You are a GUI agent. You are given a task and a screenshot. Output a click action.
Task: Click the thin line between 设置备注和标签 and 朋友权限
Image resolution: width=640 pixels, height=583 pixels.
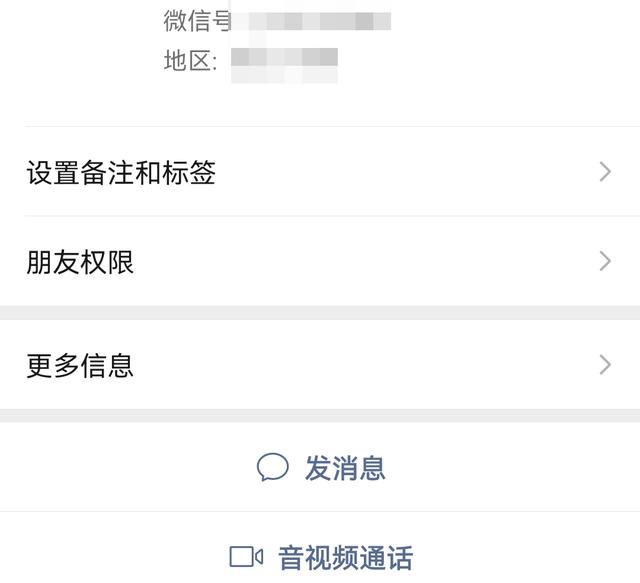(x=332, y=216)
